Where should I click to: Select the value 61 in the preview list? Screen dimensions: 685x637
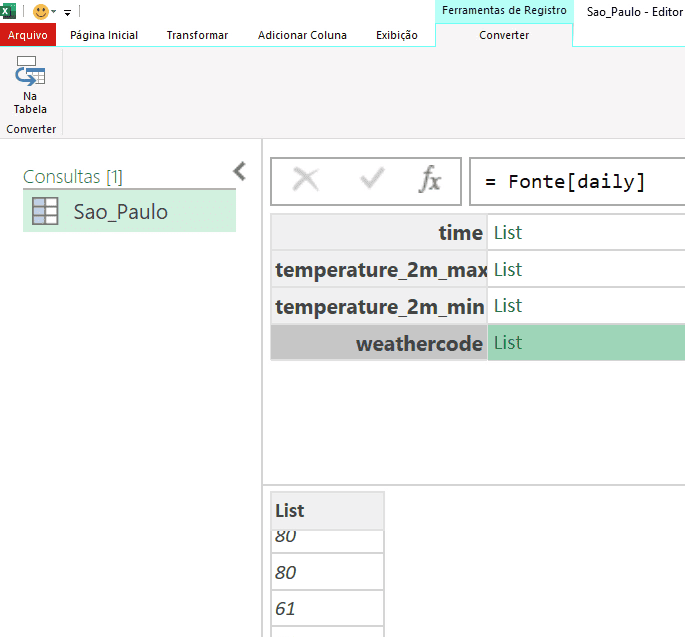(x=286, y=608)
